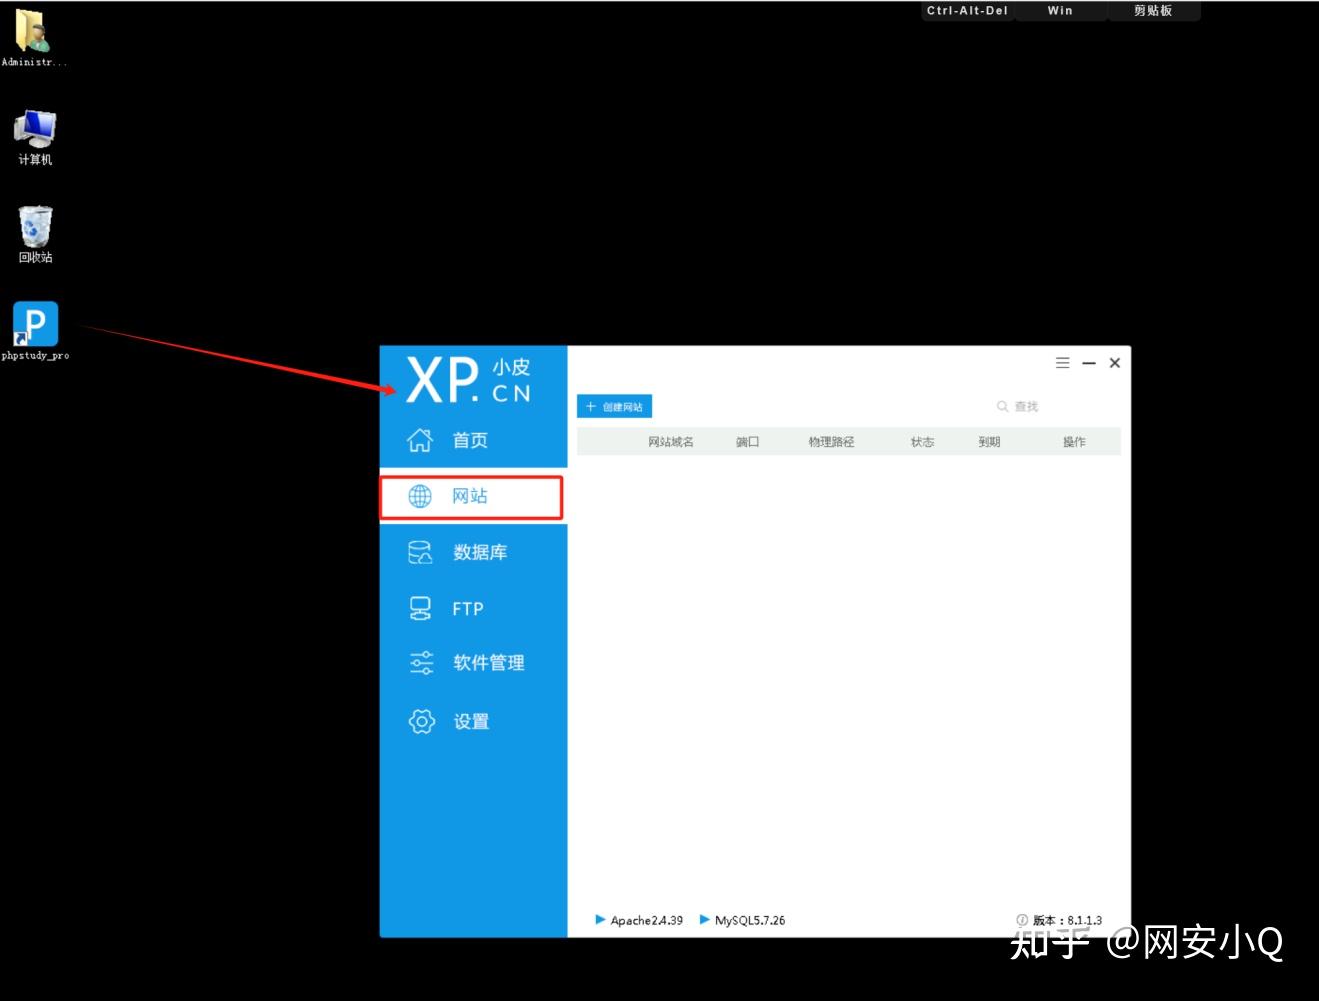Click the 剪贴板 clipboard button

(1153, 11)
